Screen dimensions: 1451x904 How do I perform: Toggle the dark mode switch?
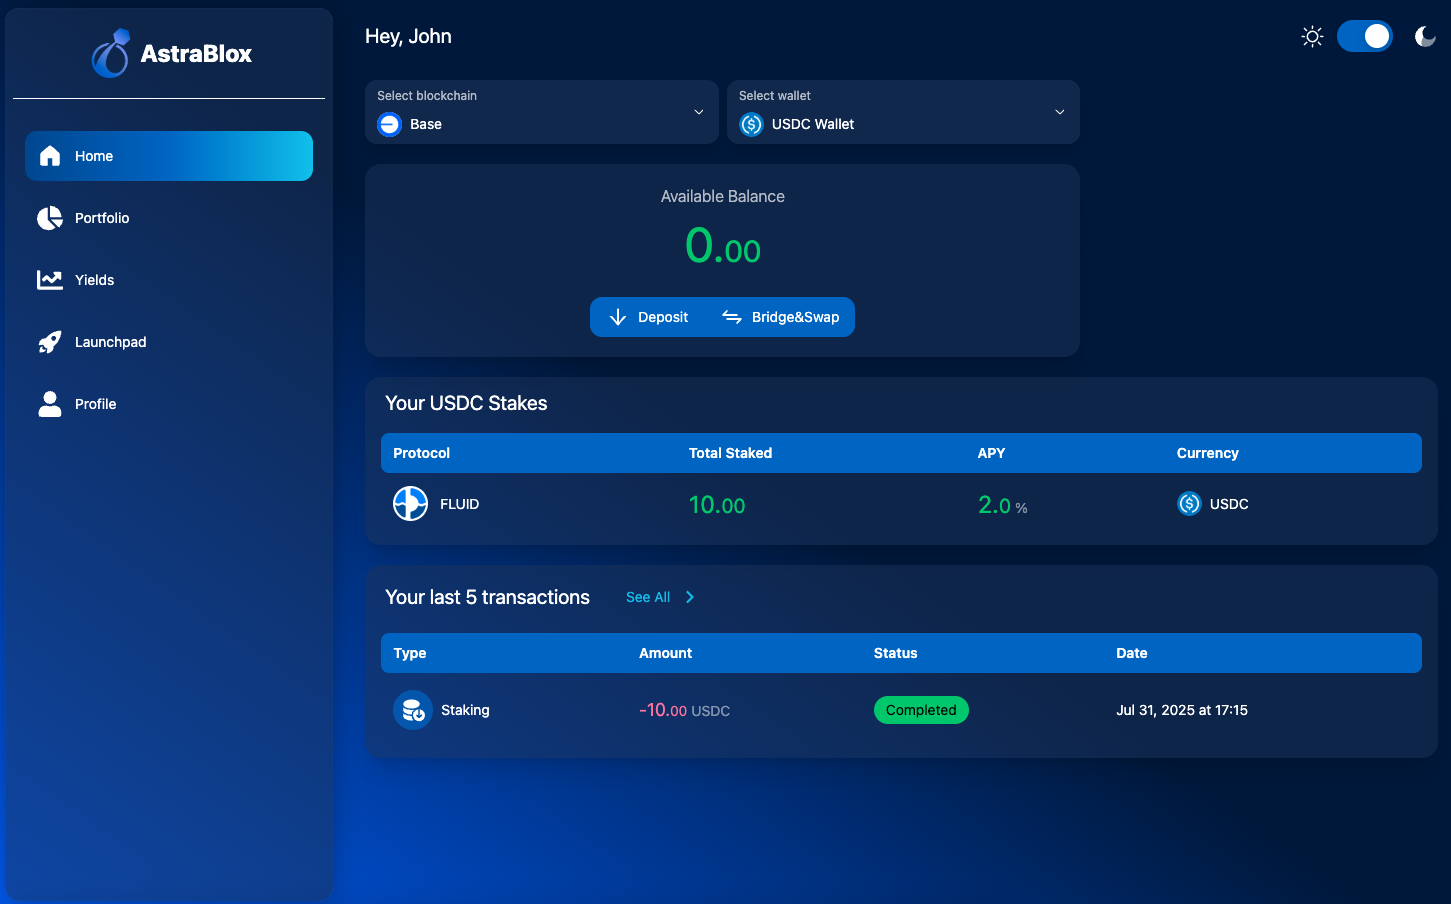[1365, 35]
